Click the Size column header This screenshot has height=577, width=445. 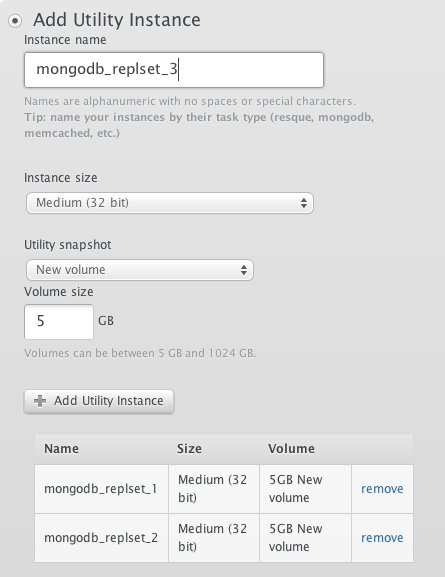tap(189, 449)
